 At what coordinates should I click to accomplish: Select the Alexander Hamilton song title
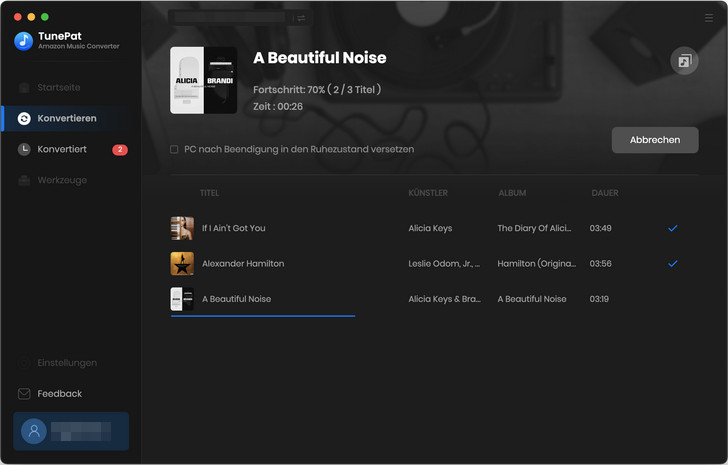click(x=243, y=264)
